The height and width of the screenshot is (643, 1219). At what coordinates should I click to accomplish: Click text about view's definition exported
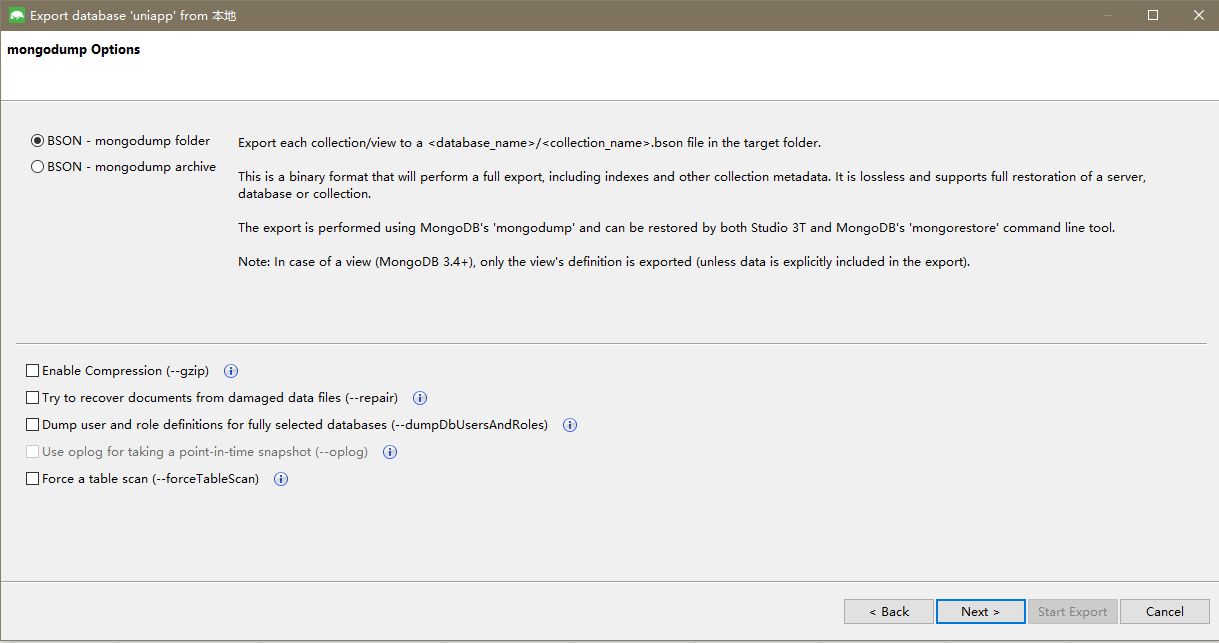coord(604,263)
